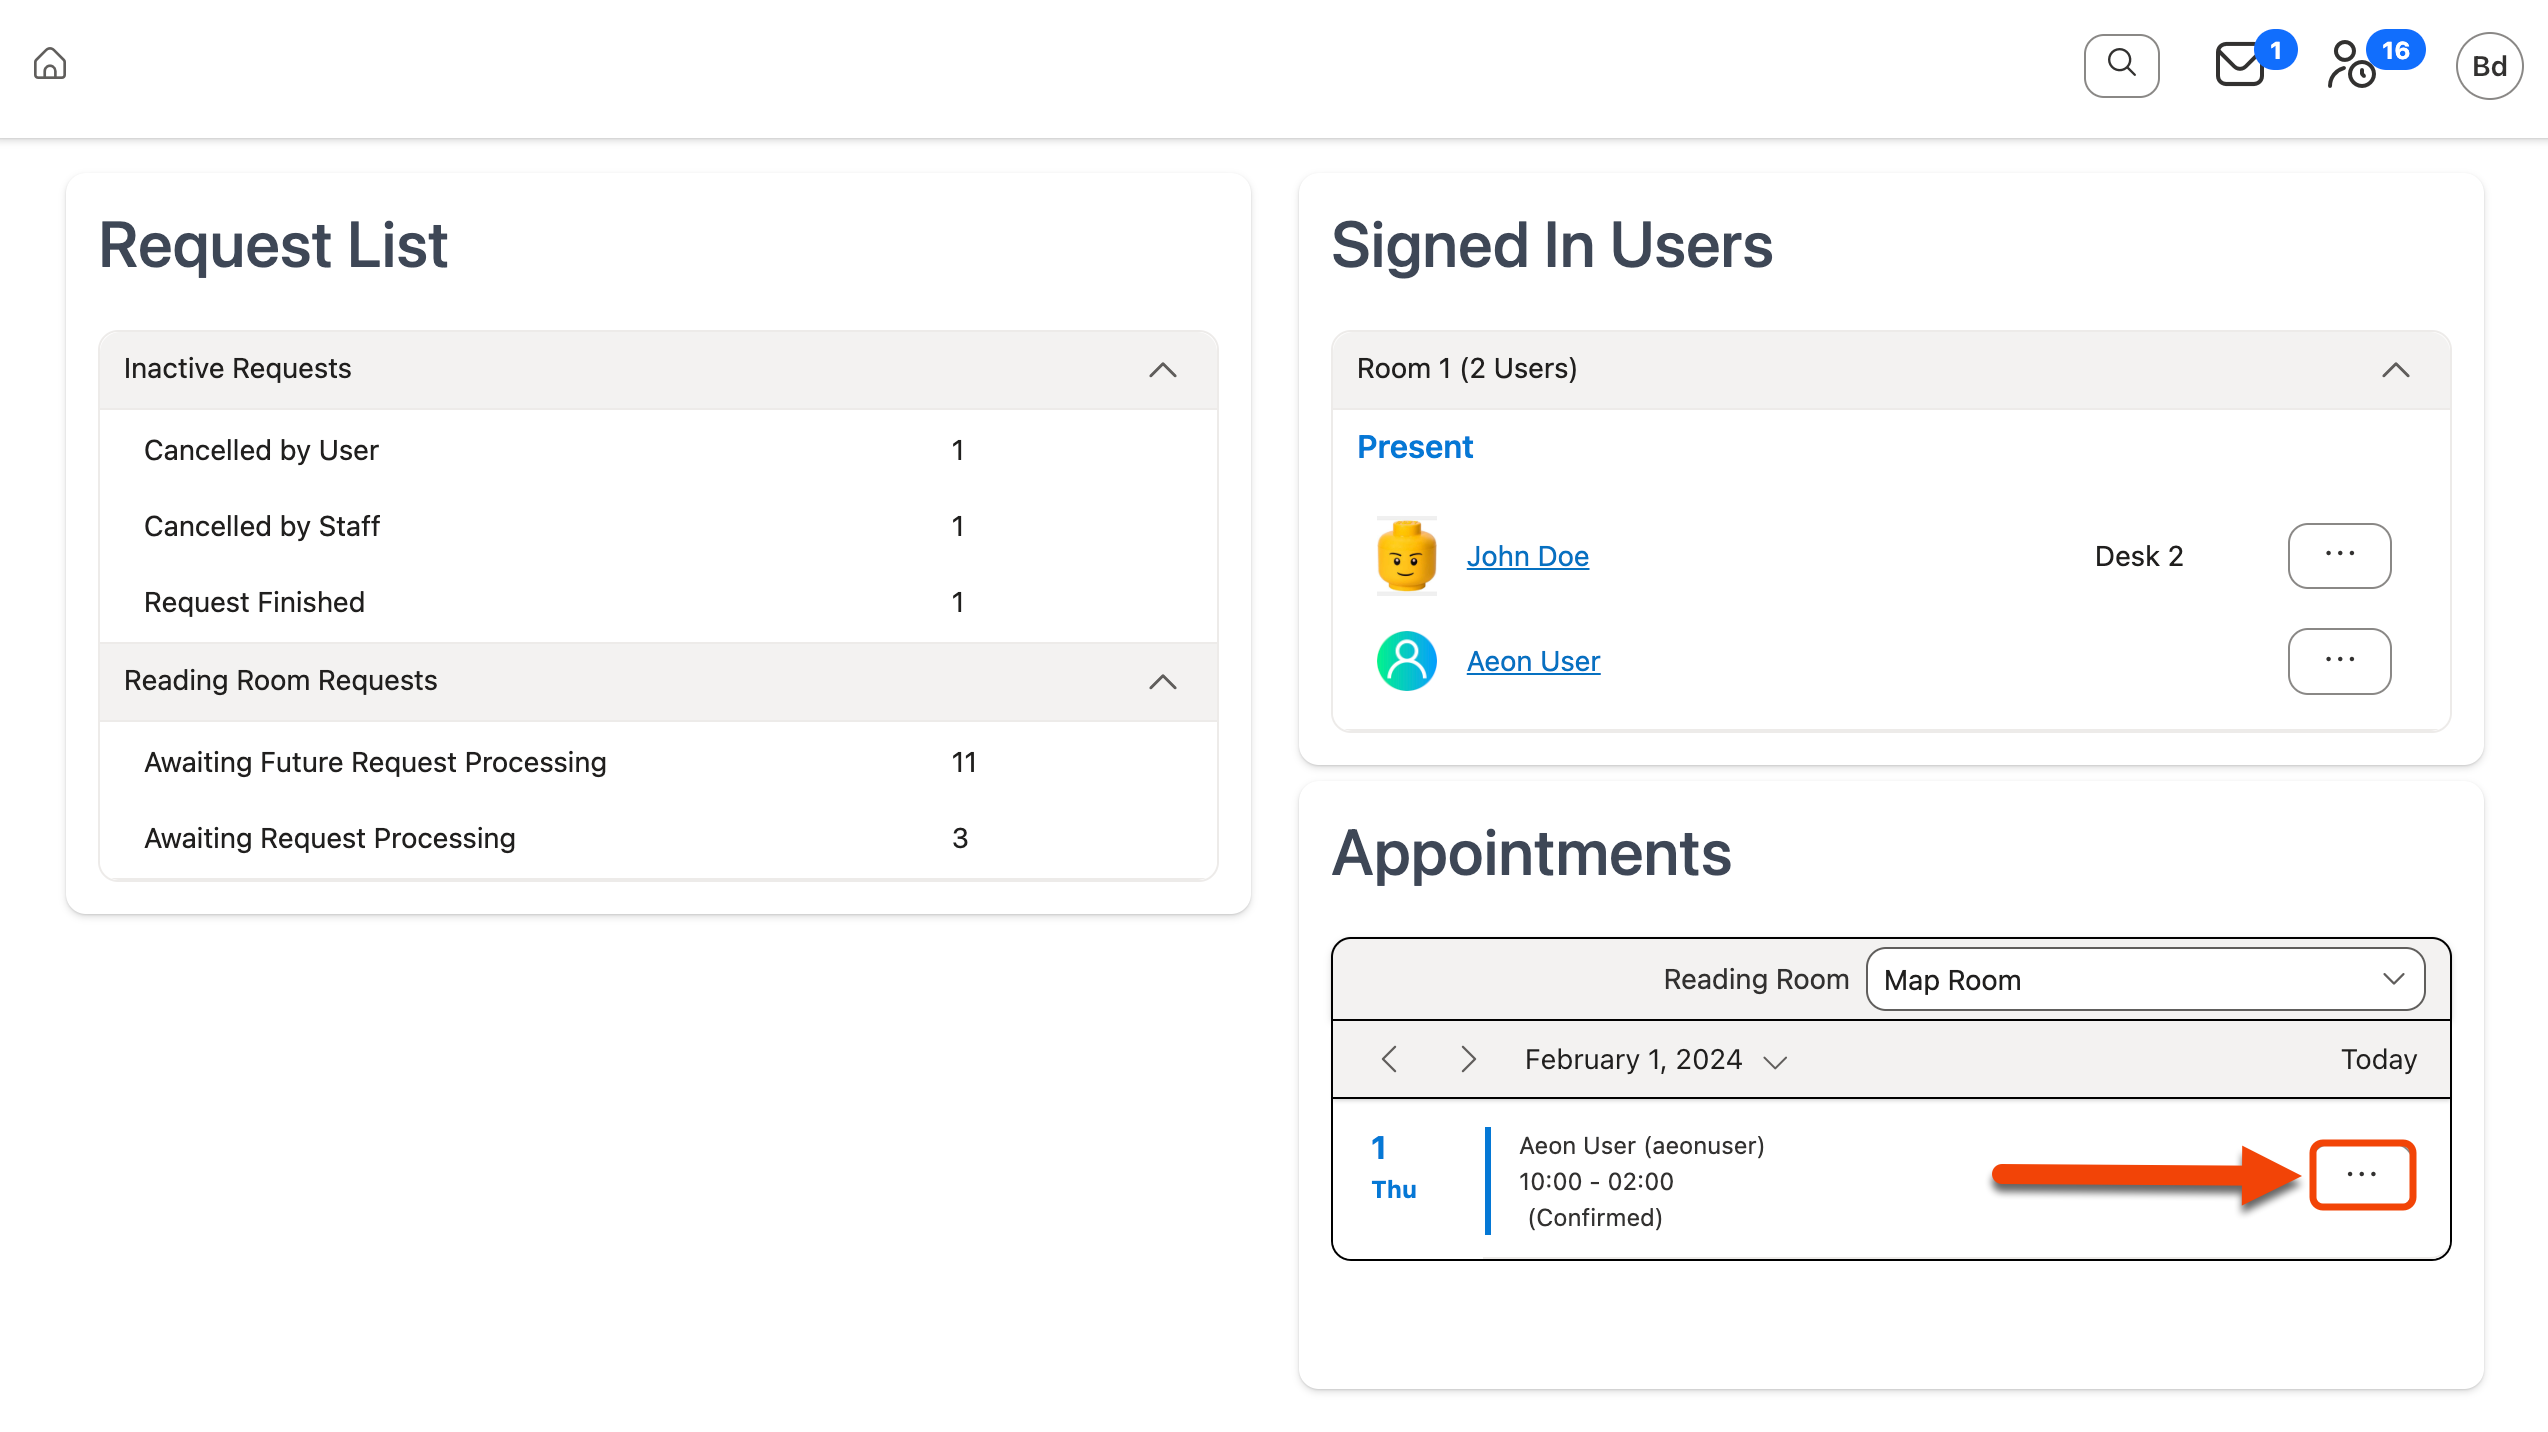Click the home icon in top bar
The image size is (2548, 1432).
coord(49,63)
